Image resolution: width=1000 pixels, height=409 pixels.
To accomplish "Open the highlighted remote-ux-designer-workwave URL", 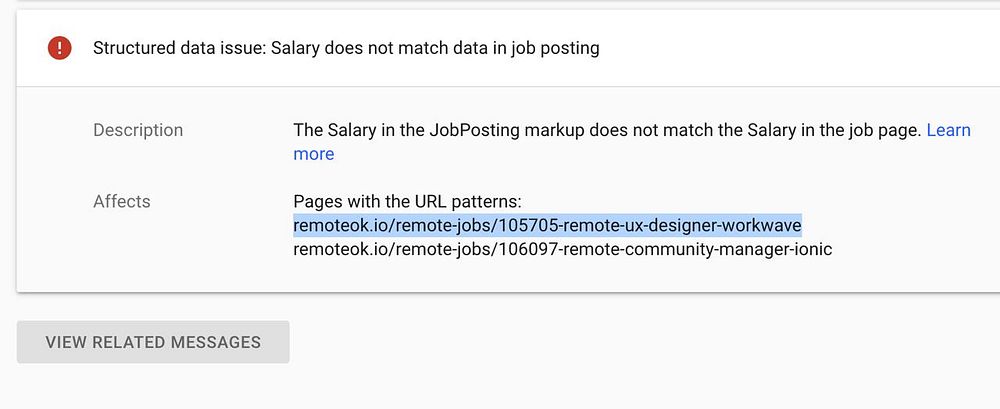I will tap(547, 225).
